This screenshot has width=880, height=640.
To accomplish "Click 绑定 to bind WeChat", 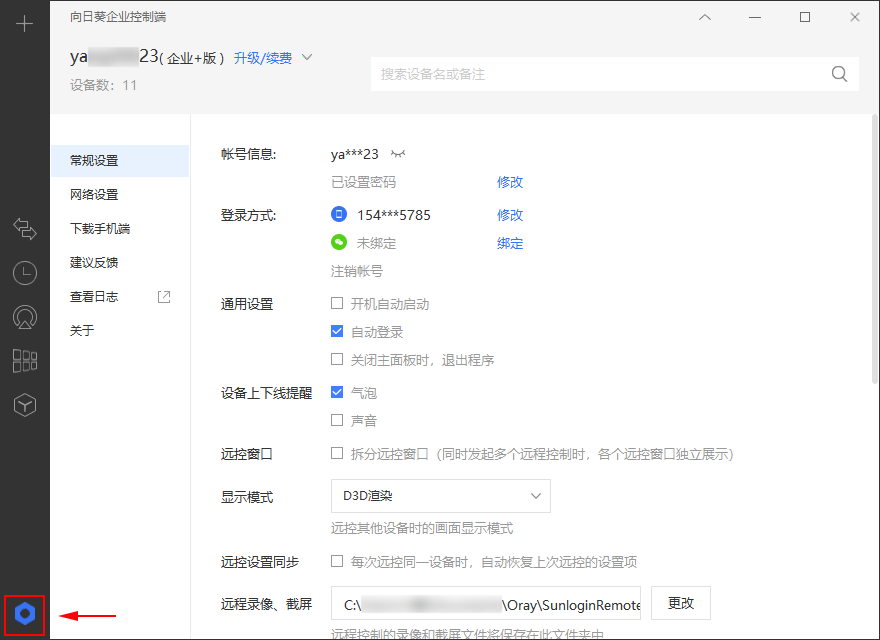I will 510,243.
